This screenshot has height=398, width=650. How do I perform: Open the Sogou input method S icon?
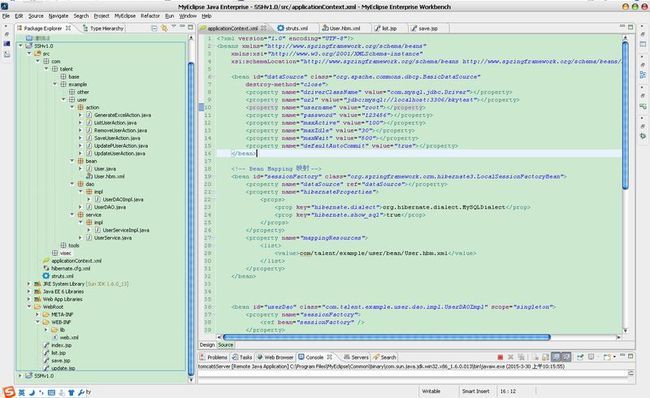tap(9, 392)
